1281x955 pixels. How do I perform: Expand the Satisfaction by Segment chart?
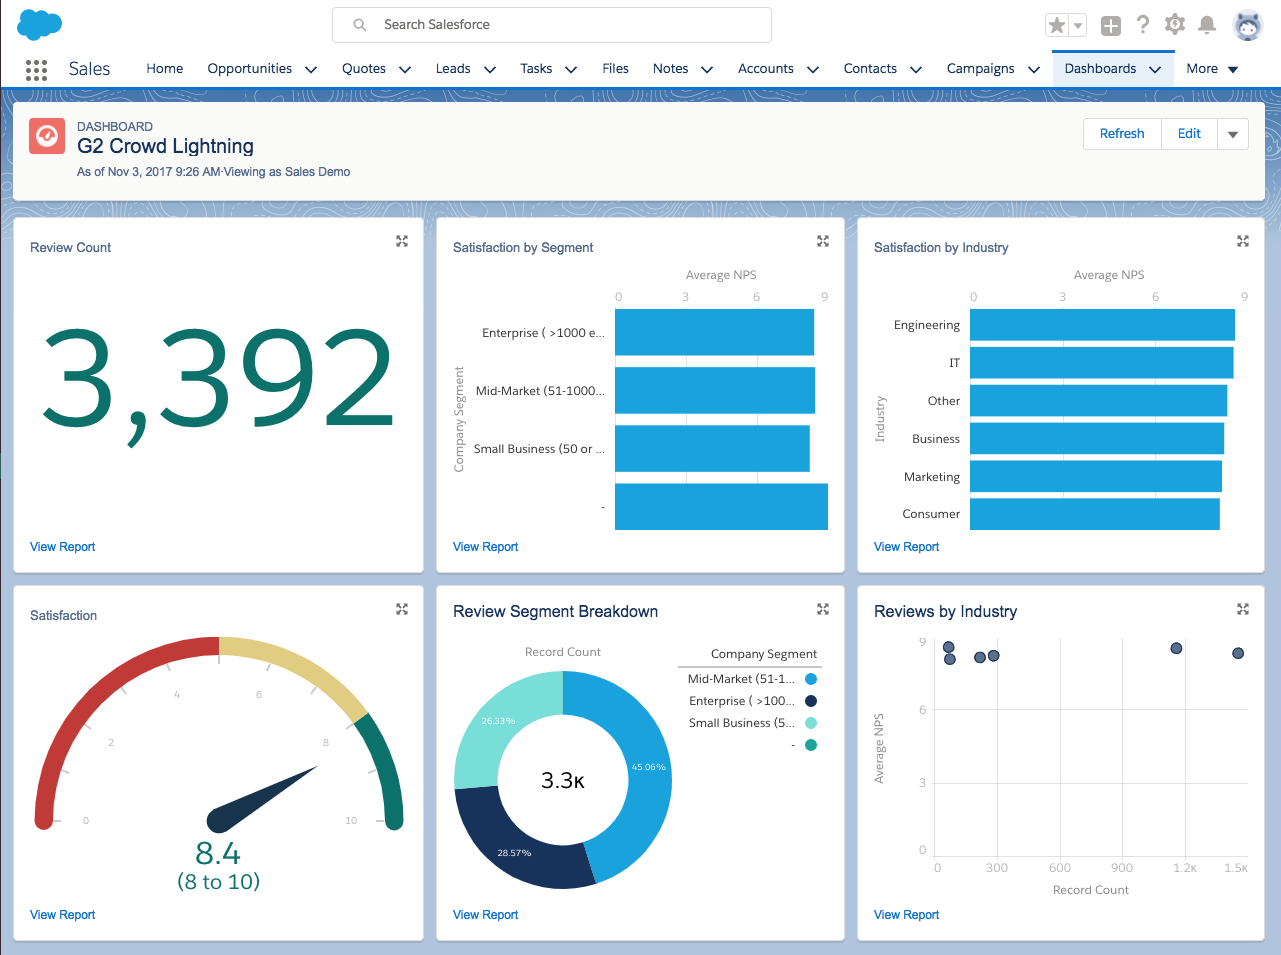pos(823,241)
